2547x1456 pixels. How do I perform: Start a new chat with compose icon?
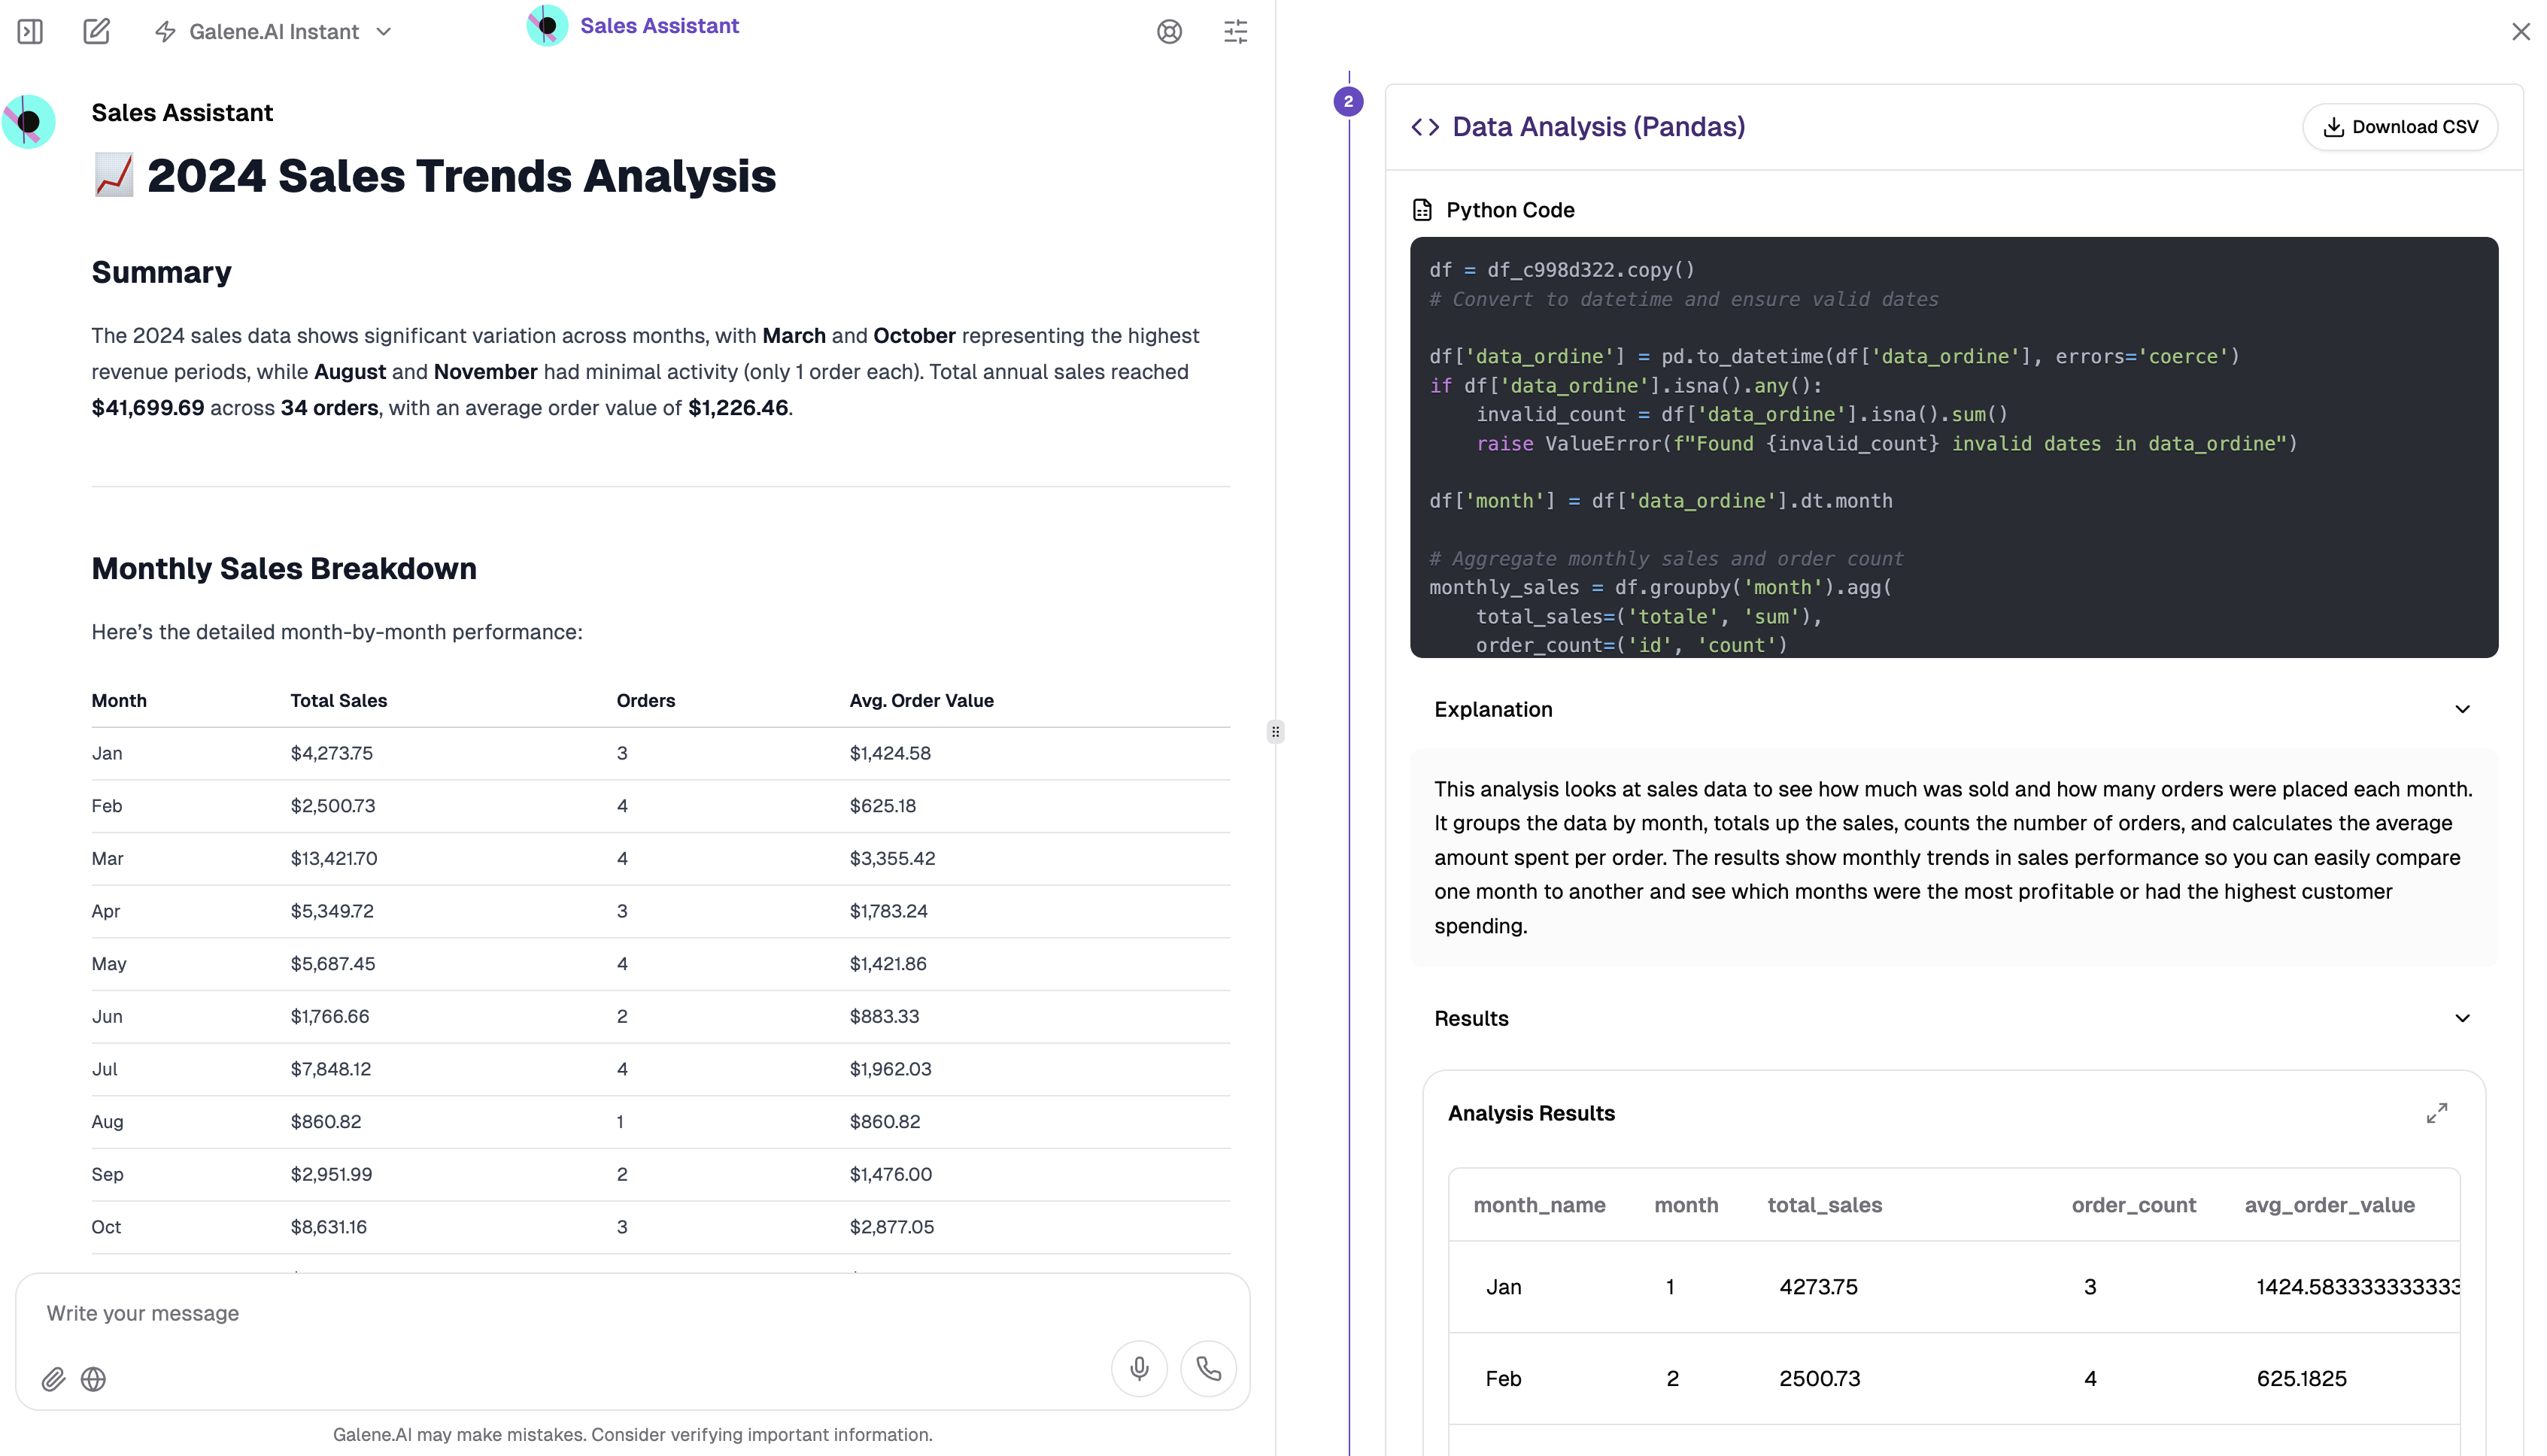click(x=96, y=32)
